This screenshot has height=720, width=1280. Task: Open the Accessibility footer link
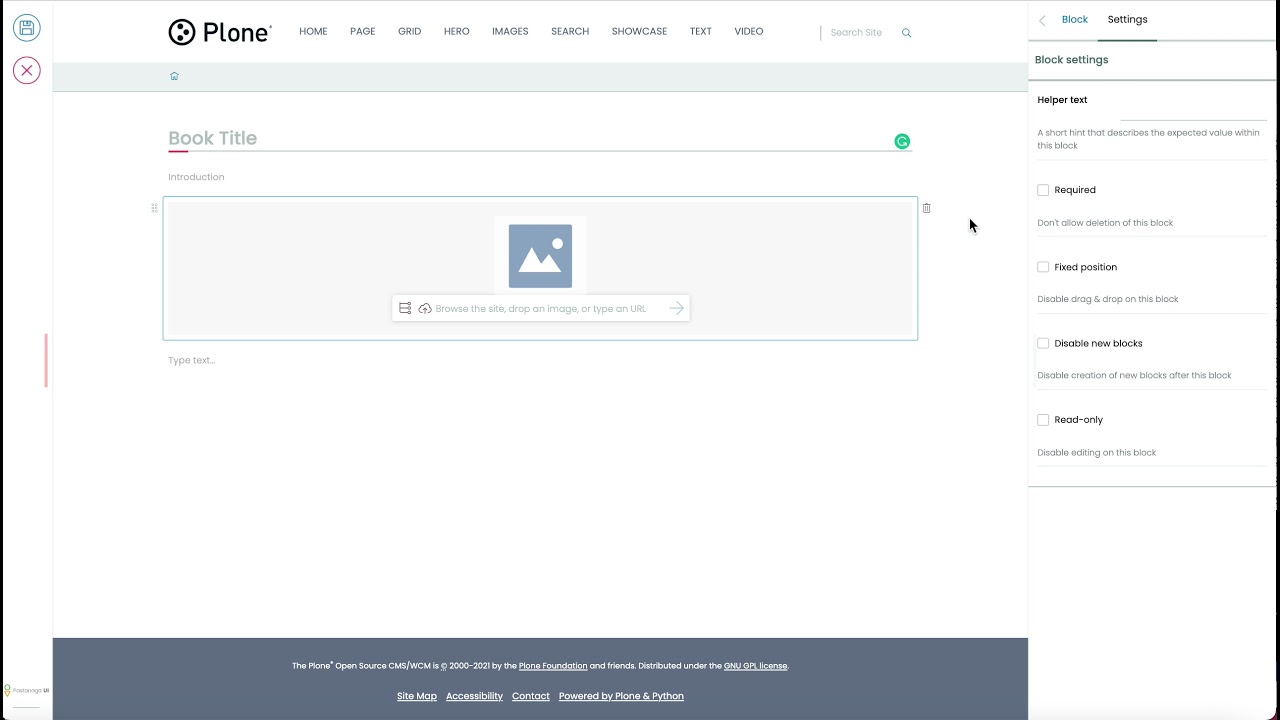[x=474, y=696]
